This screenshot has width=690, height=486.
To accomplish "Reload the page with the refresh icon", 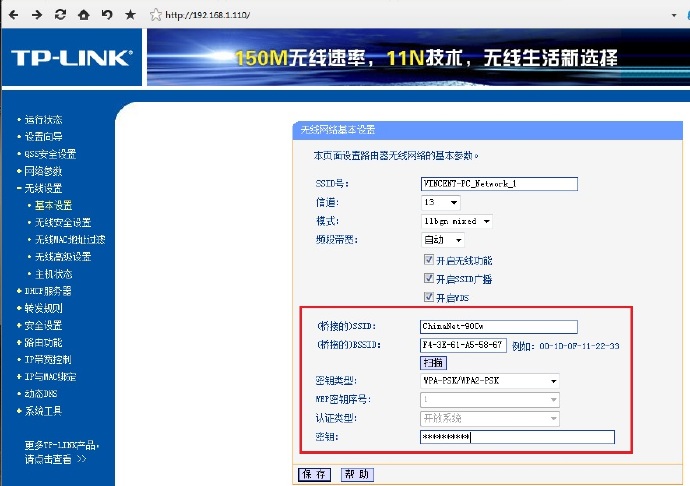I will [60, 15].
